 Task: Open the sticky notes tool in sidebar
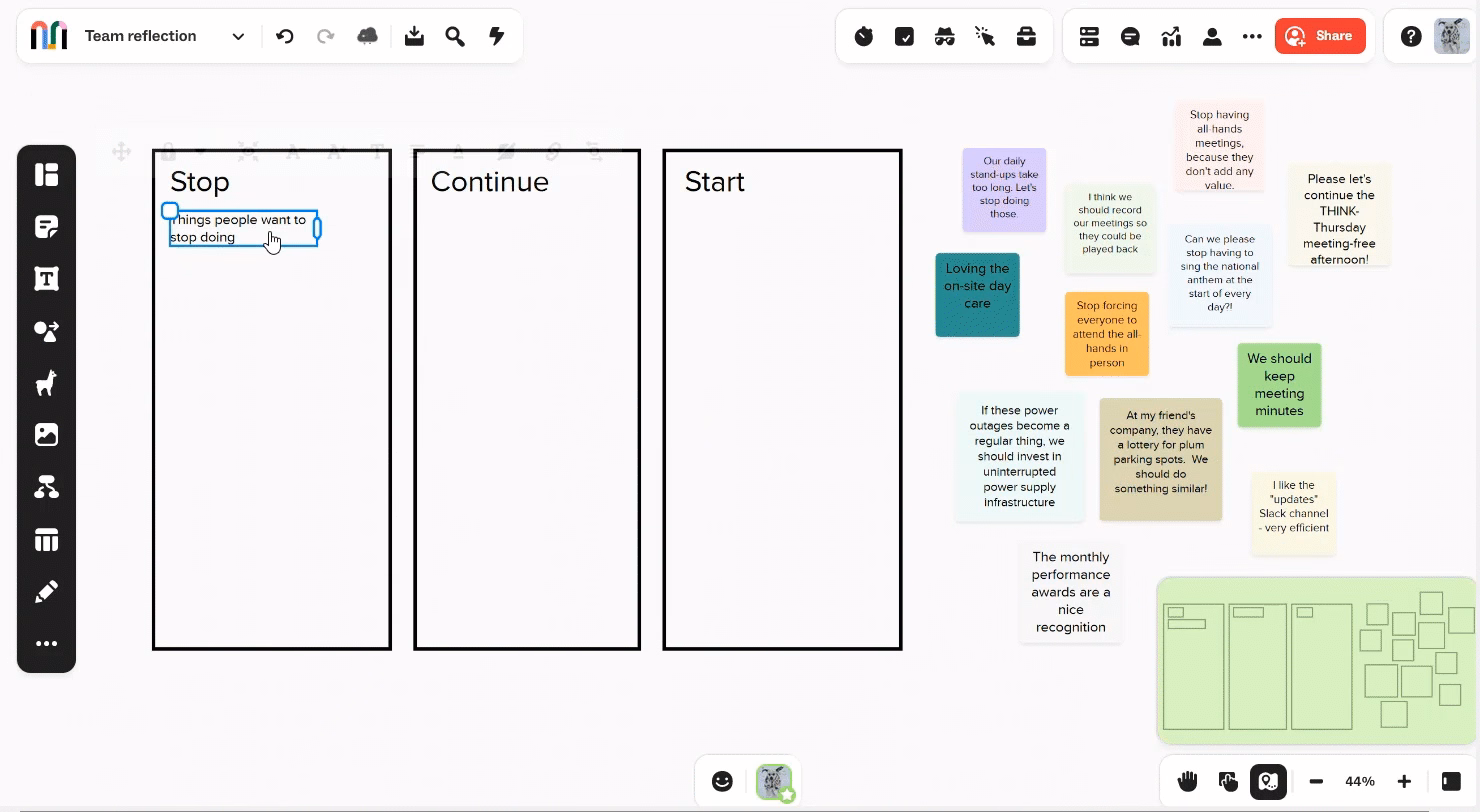(x=46, y=227)
